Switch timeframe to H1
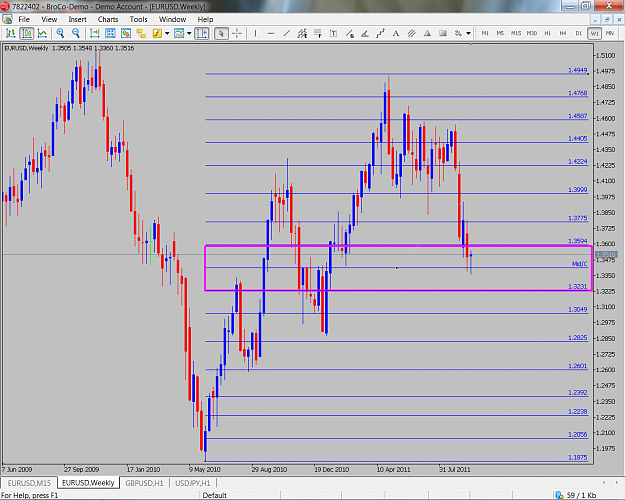 (547, 33)
